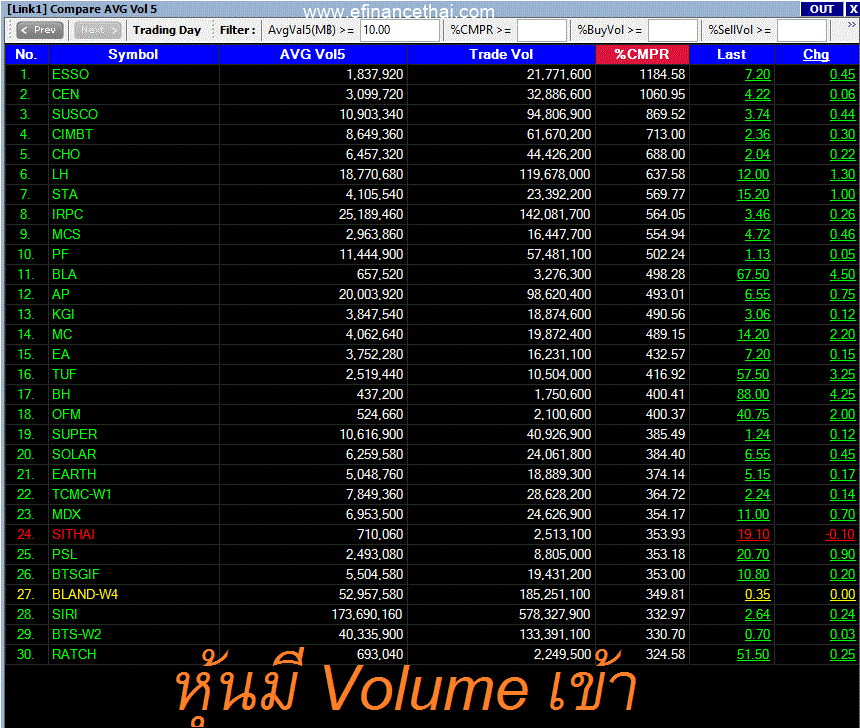The image size is (860, 728).
Task: Select the CEN symbol
Action: click(65, 94)
